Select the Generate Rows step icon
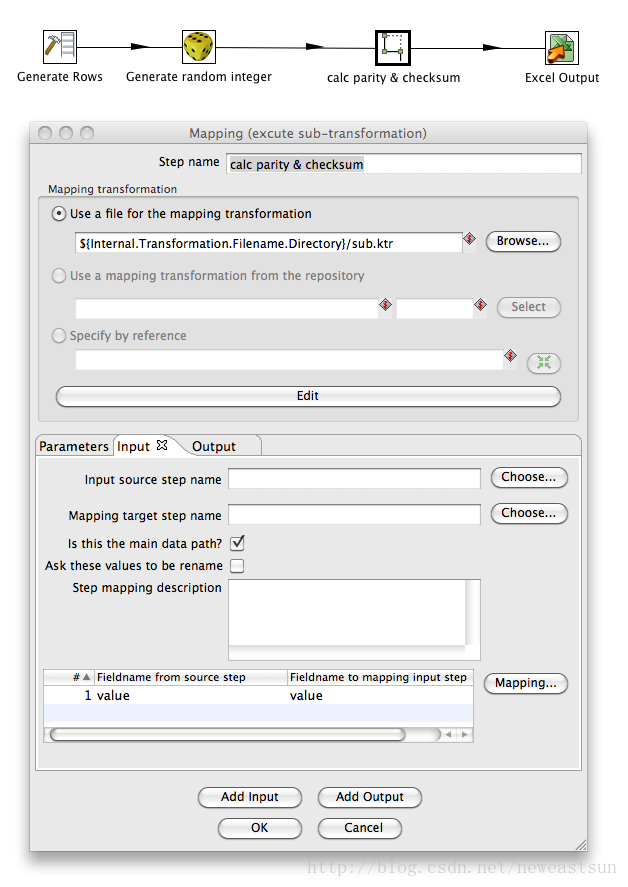628x887 pixels. [x=59, y=47]
